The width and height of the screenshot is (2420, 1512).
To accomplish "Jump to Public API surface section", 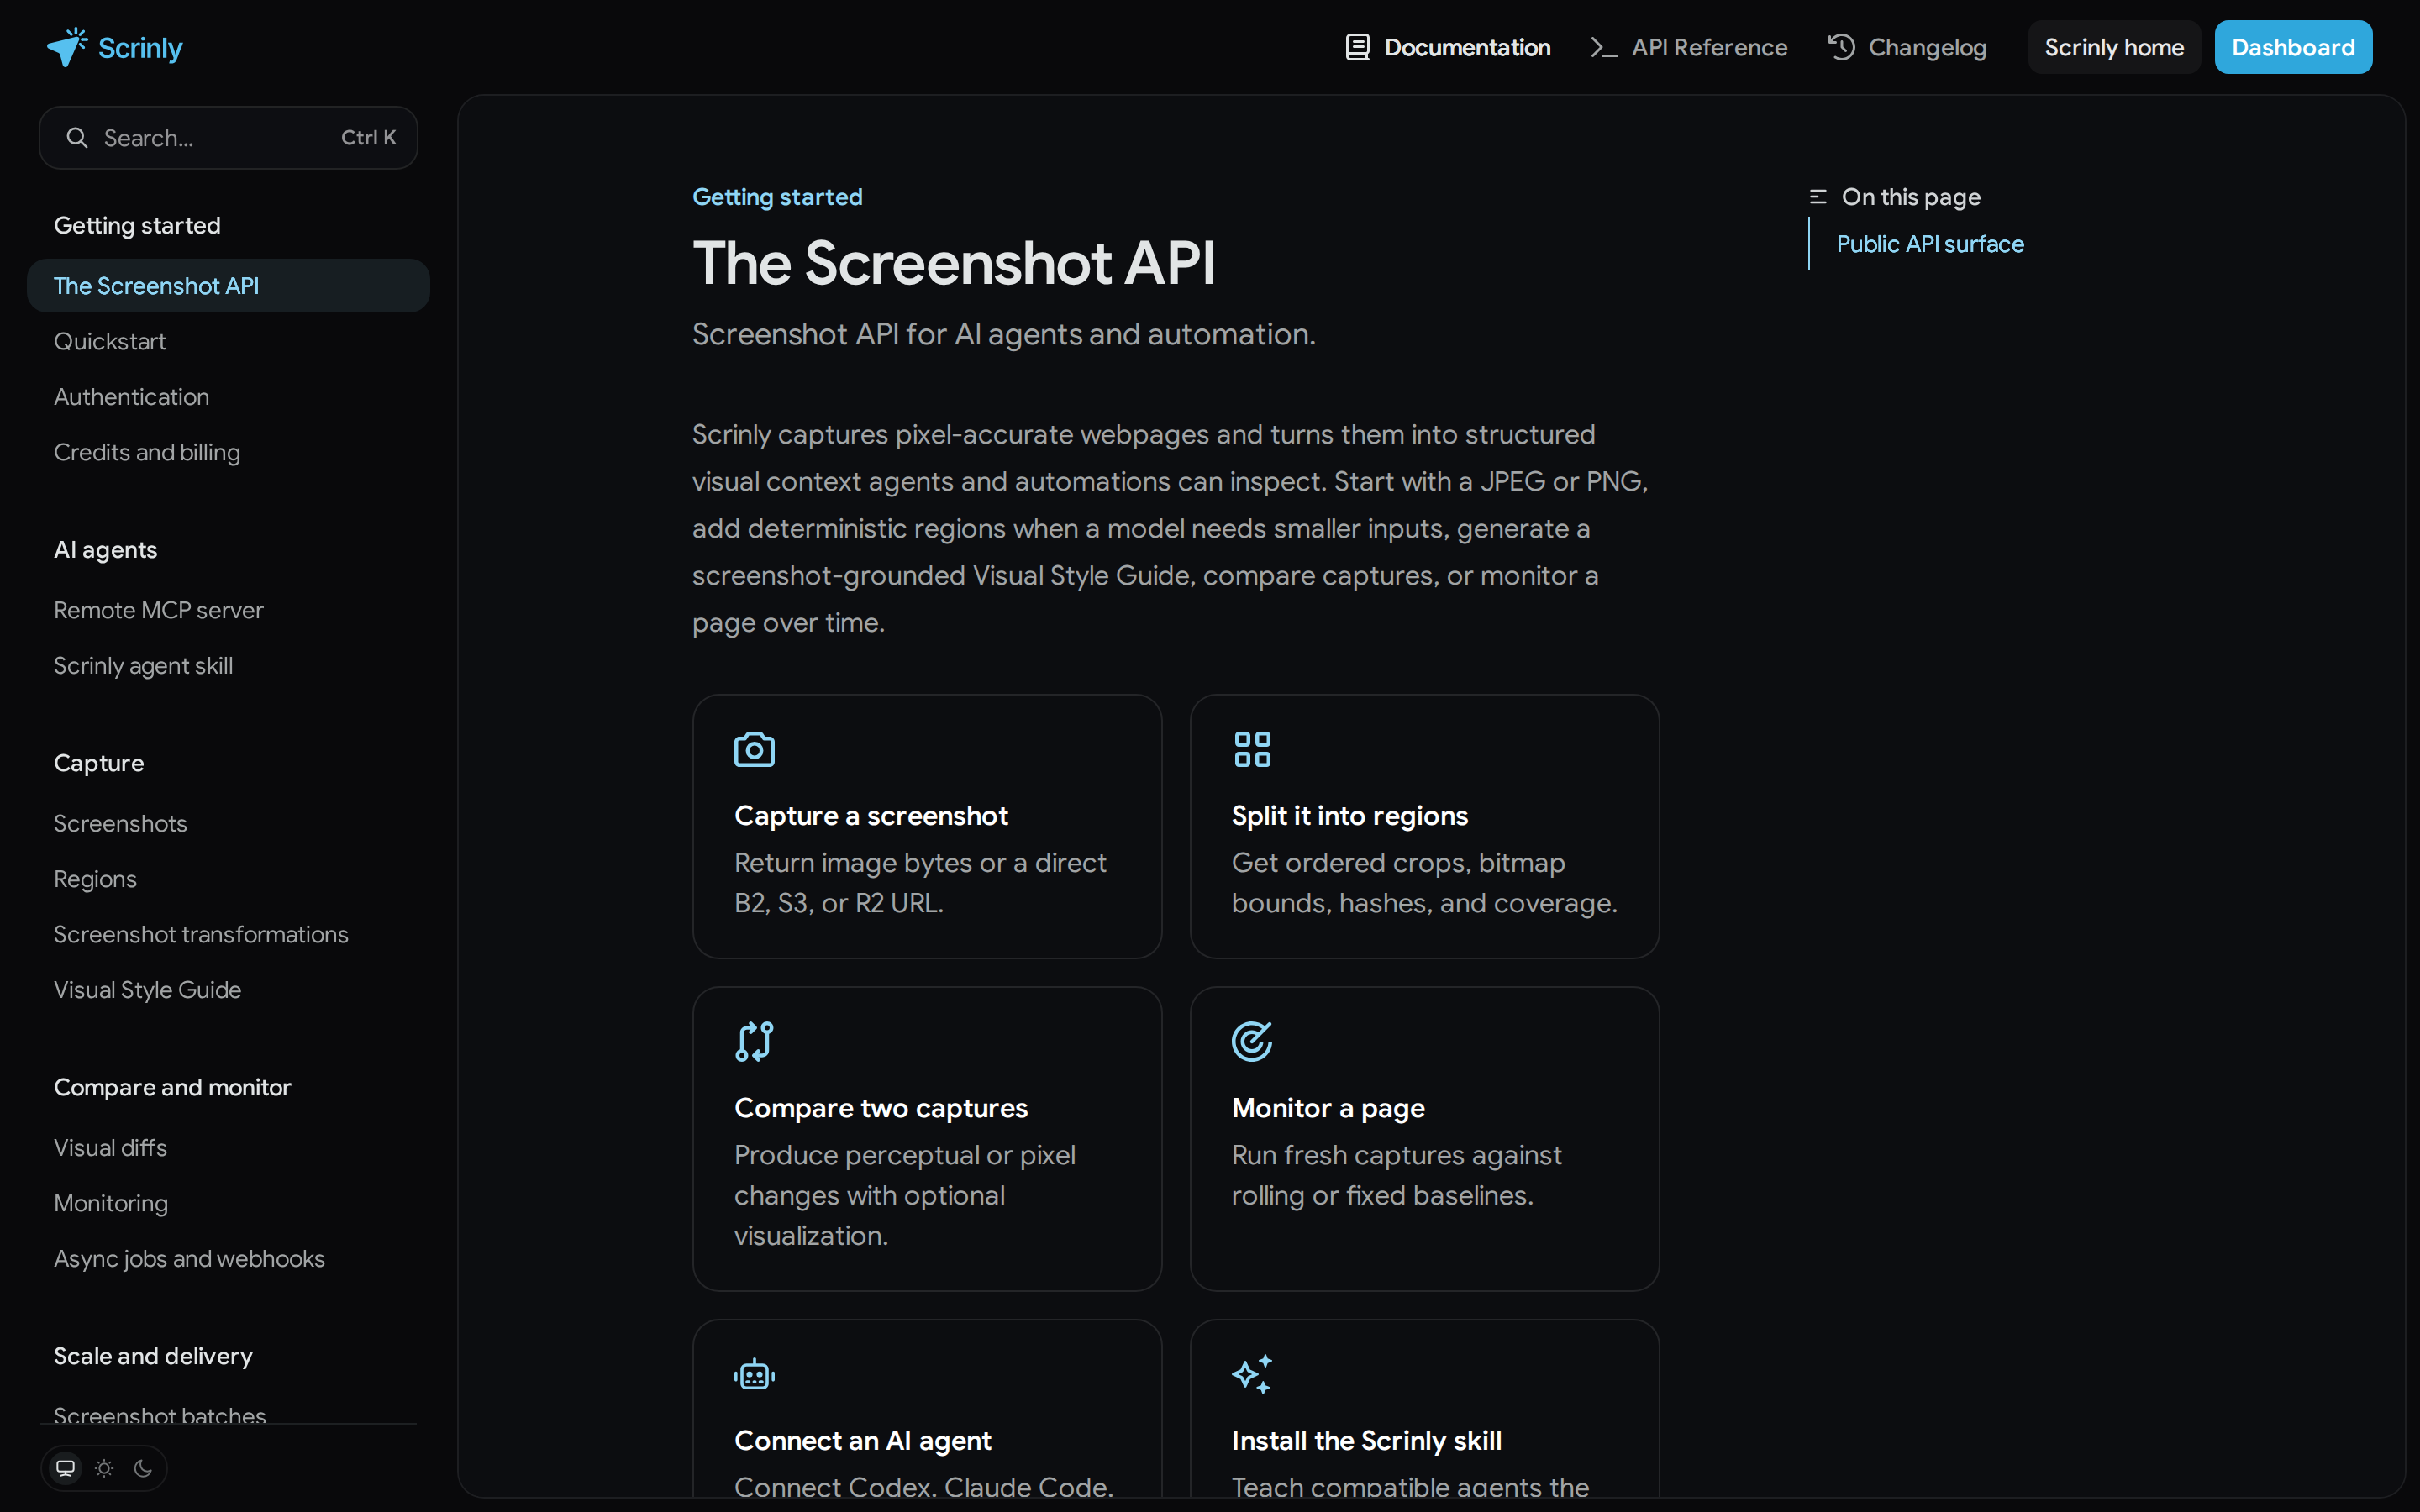I will click(1930, 244).
